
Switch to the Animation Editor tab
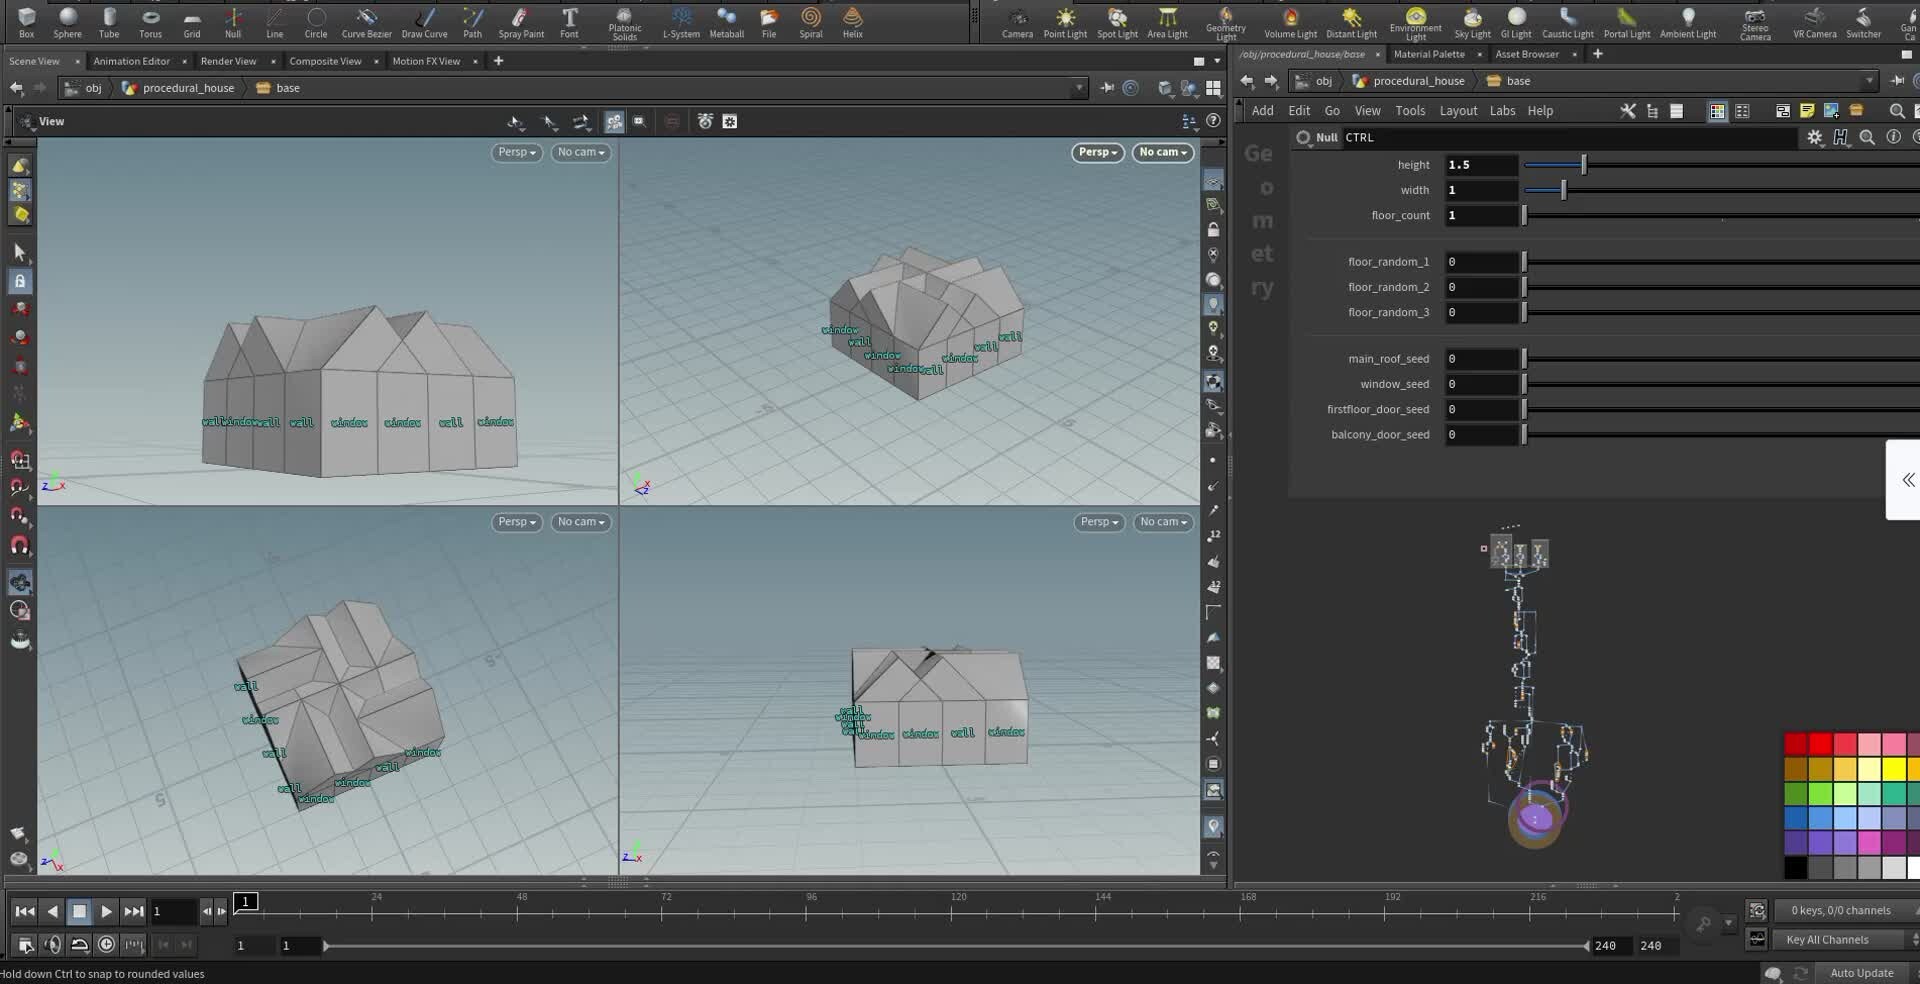(132, 61)
